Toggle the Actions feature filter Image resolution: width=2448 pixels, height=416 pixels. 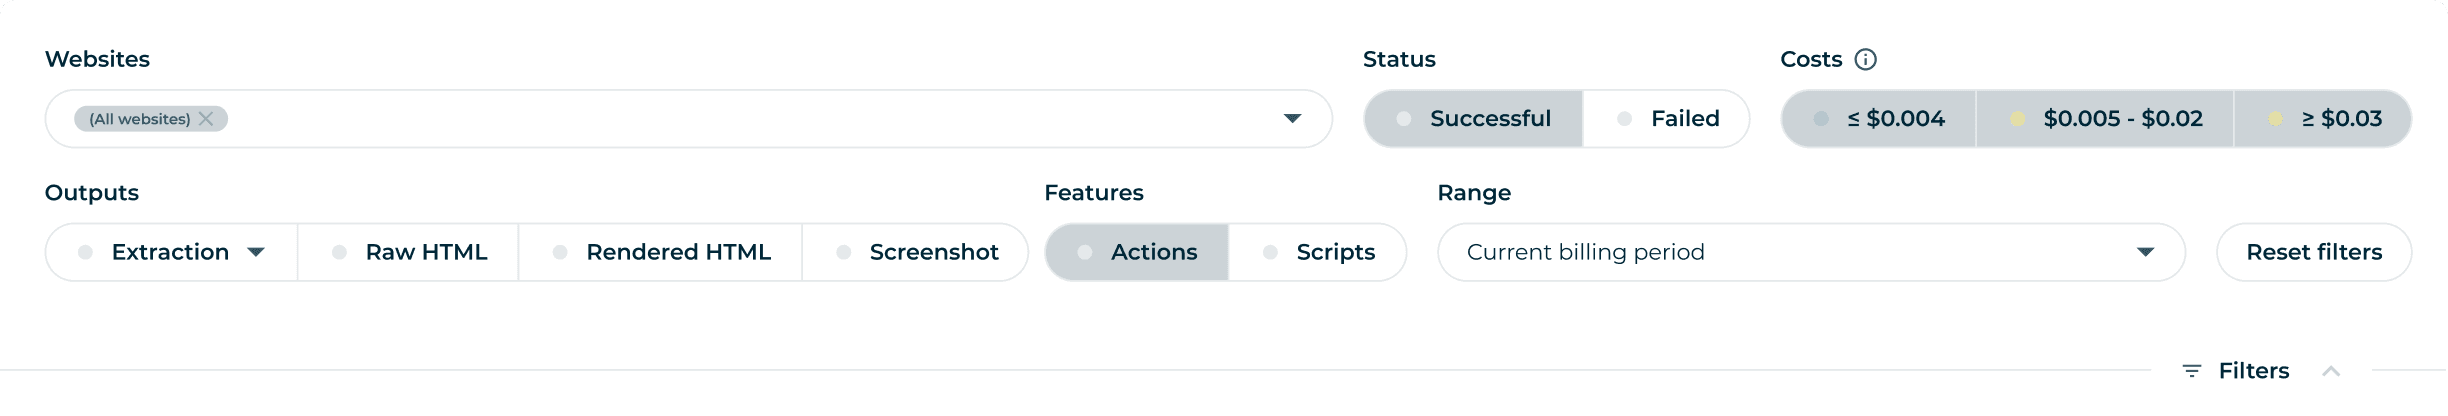pyautogui.click(x=1137, y=252)
